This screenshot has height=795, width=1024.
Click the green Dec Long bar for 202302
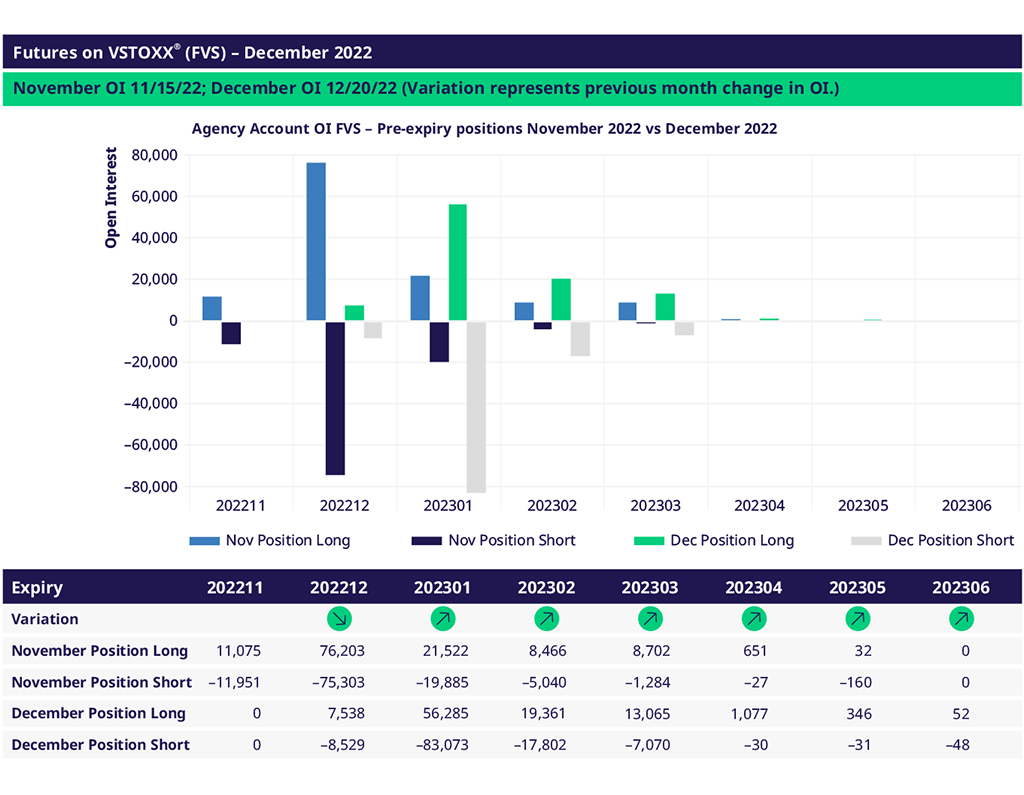[x=561, y=300]
